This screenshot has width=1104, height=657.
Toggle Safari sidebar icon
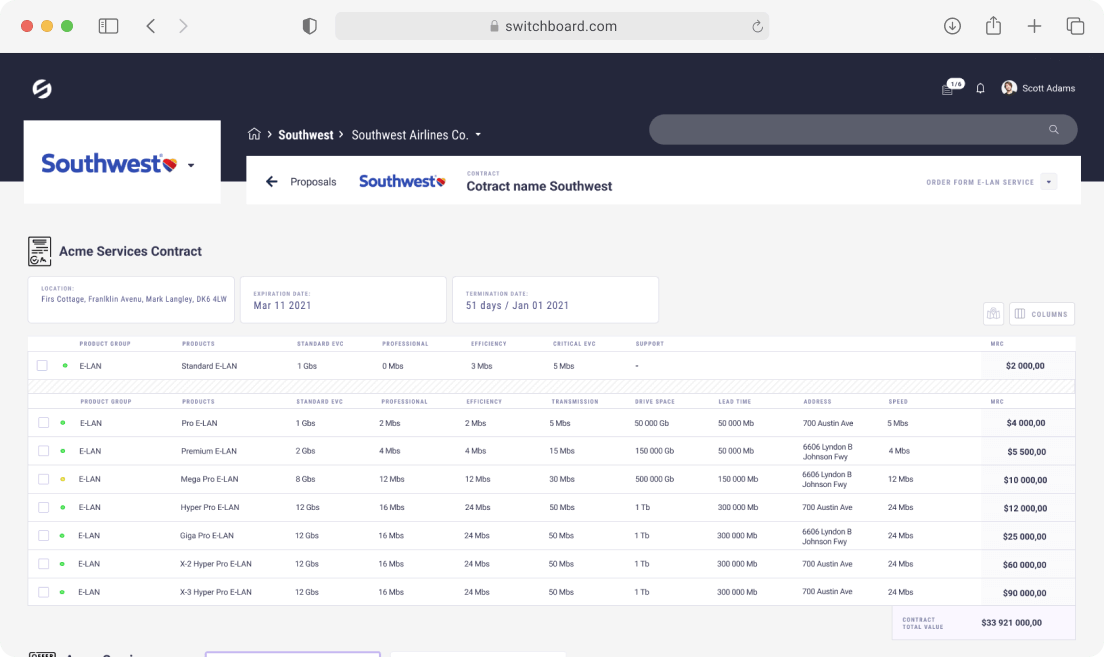pyautogui.click(x=108, y=26)
